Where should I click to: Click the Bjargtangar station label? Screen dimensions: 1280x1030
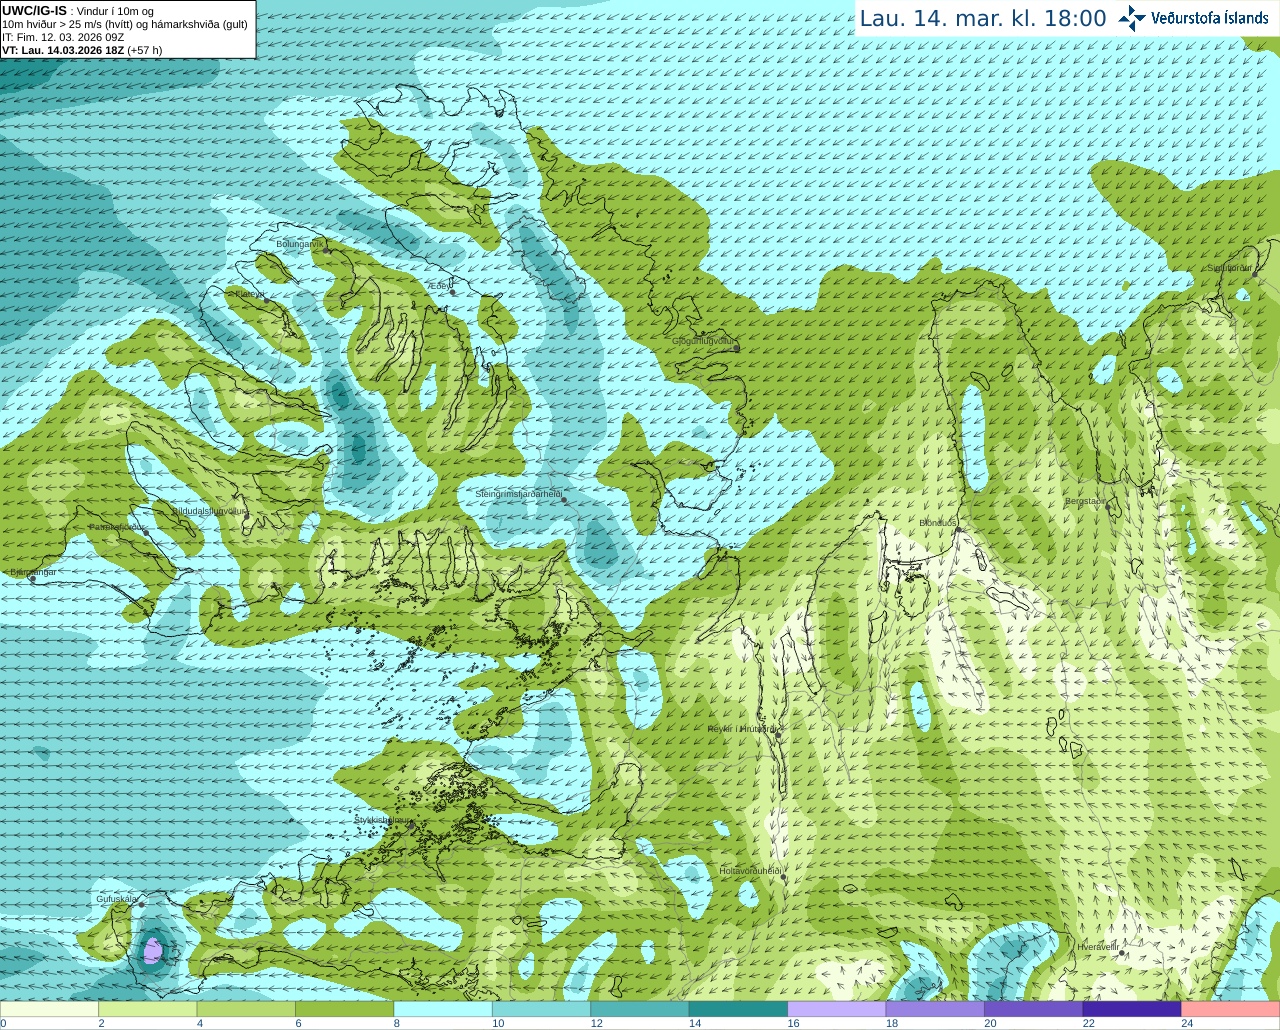(x=32, y=572)
